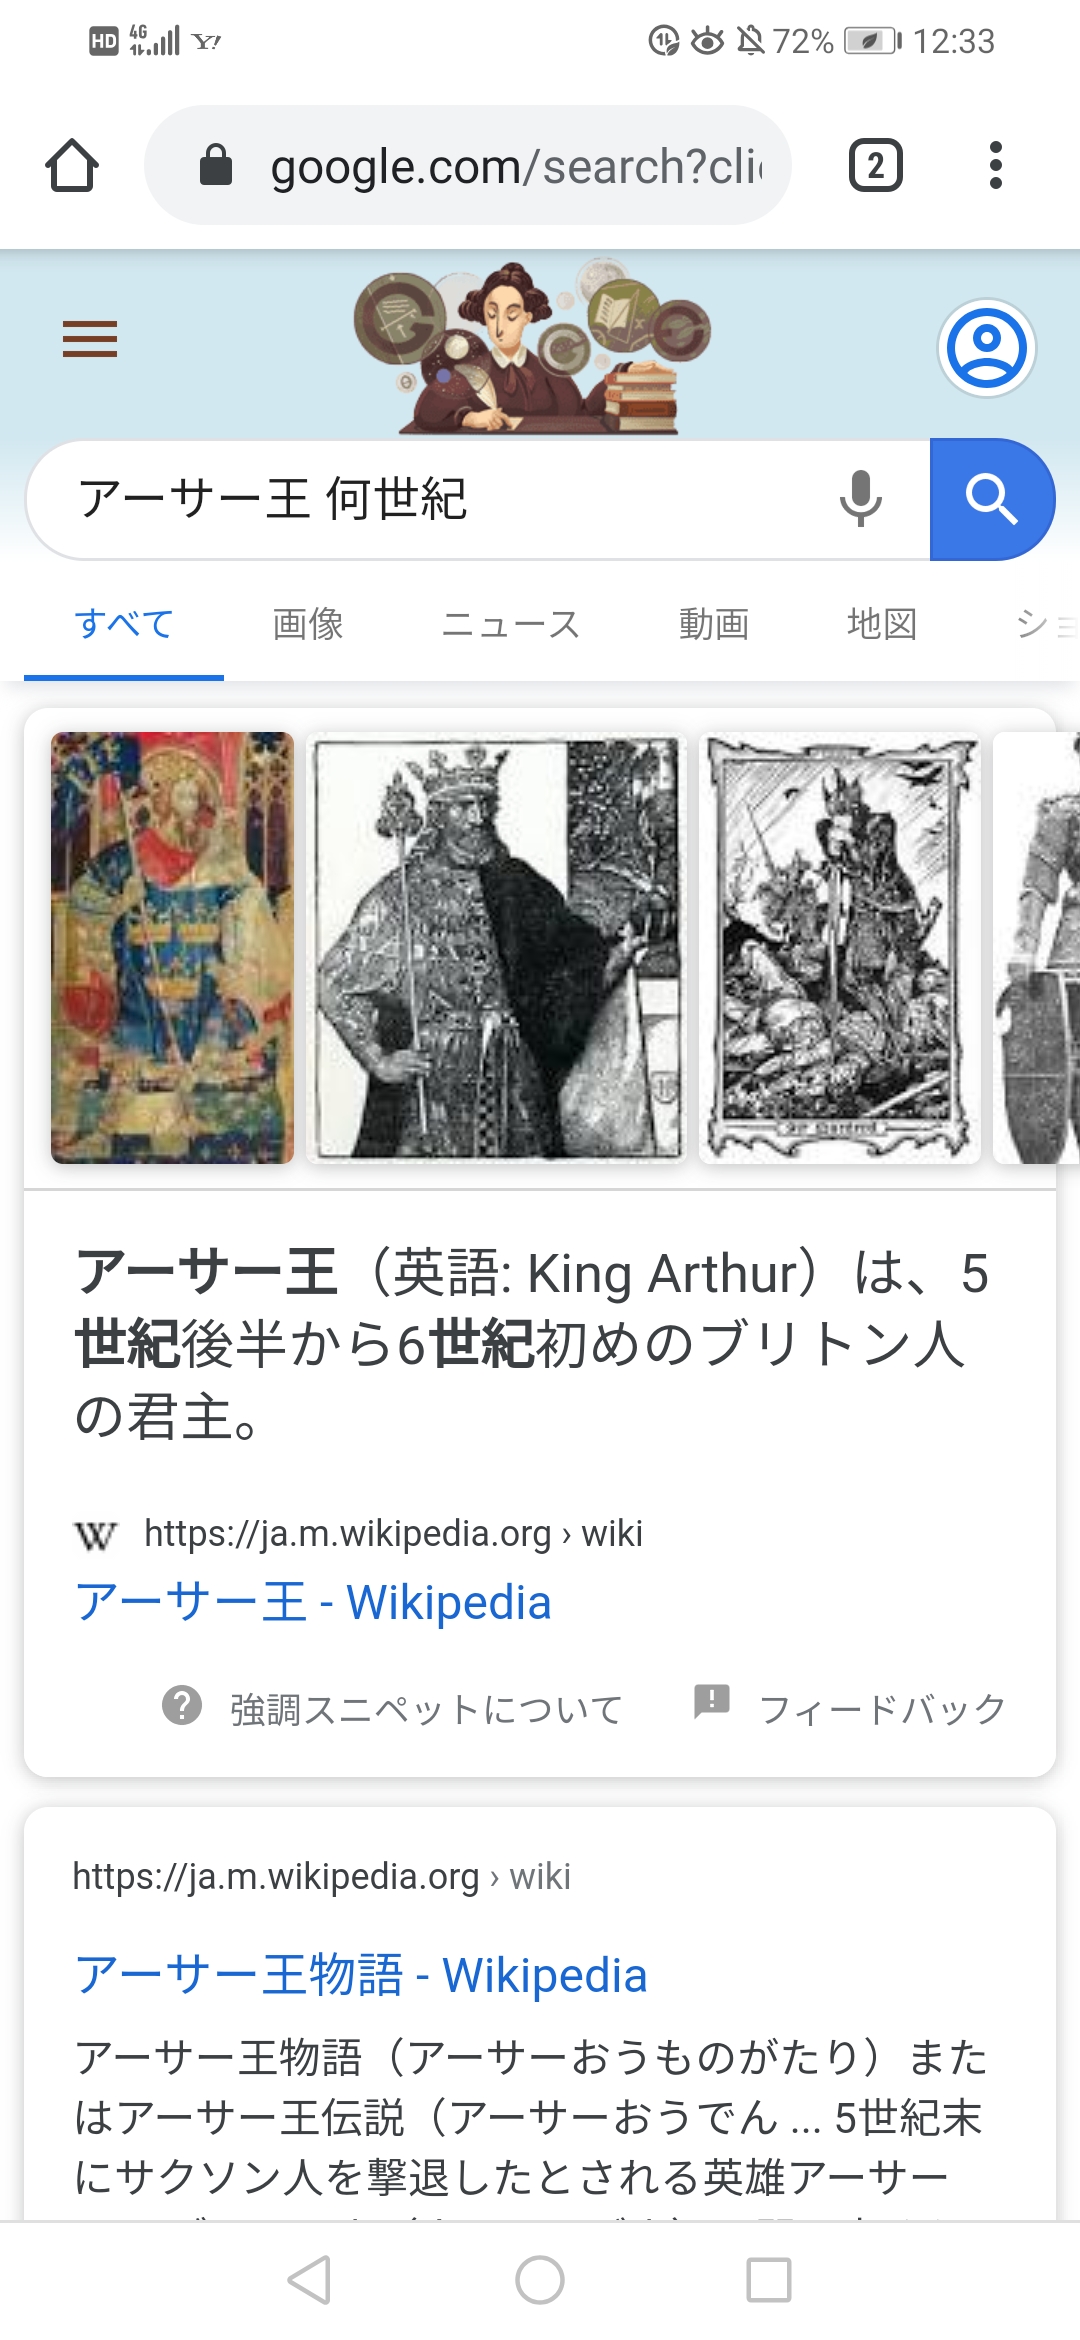Open the colorful tapestry King Arthur image
The width and height of the screenshot is (1080, 2340).
(172, 948)
